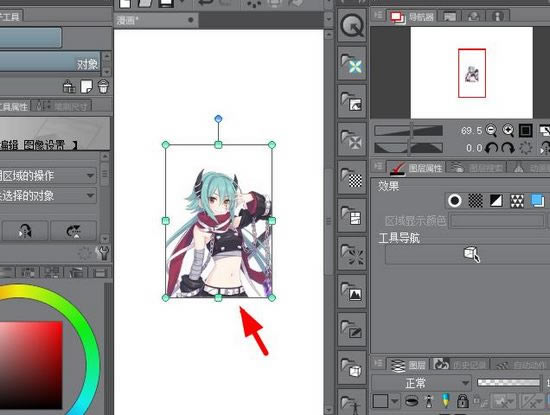Click sub tool list scroll down arrow
This screenshot has width=550, height=415.
click(x=107, y=72)
